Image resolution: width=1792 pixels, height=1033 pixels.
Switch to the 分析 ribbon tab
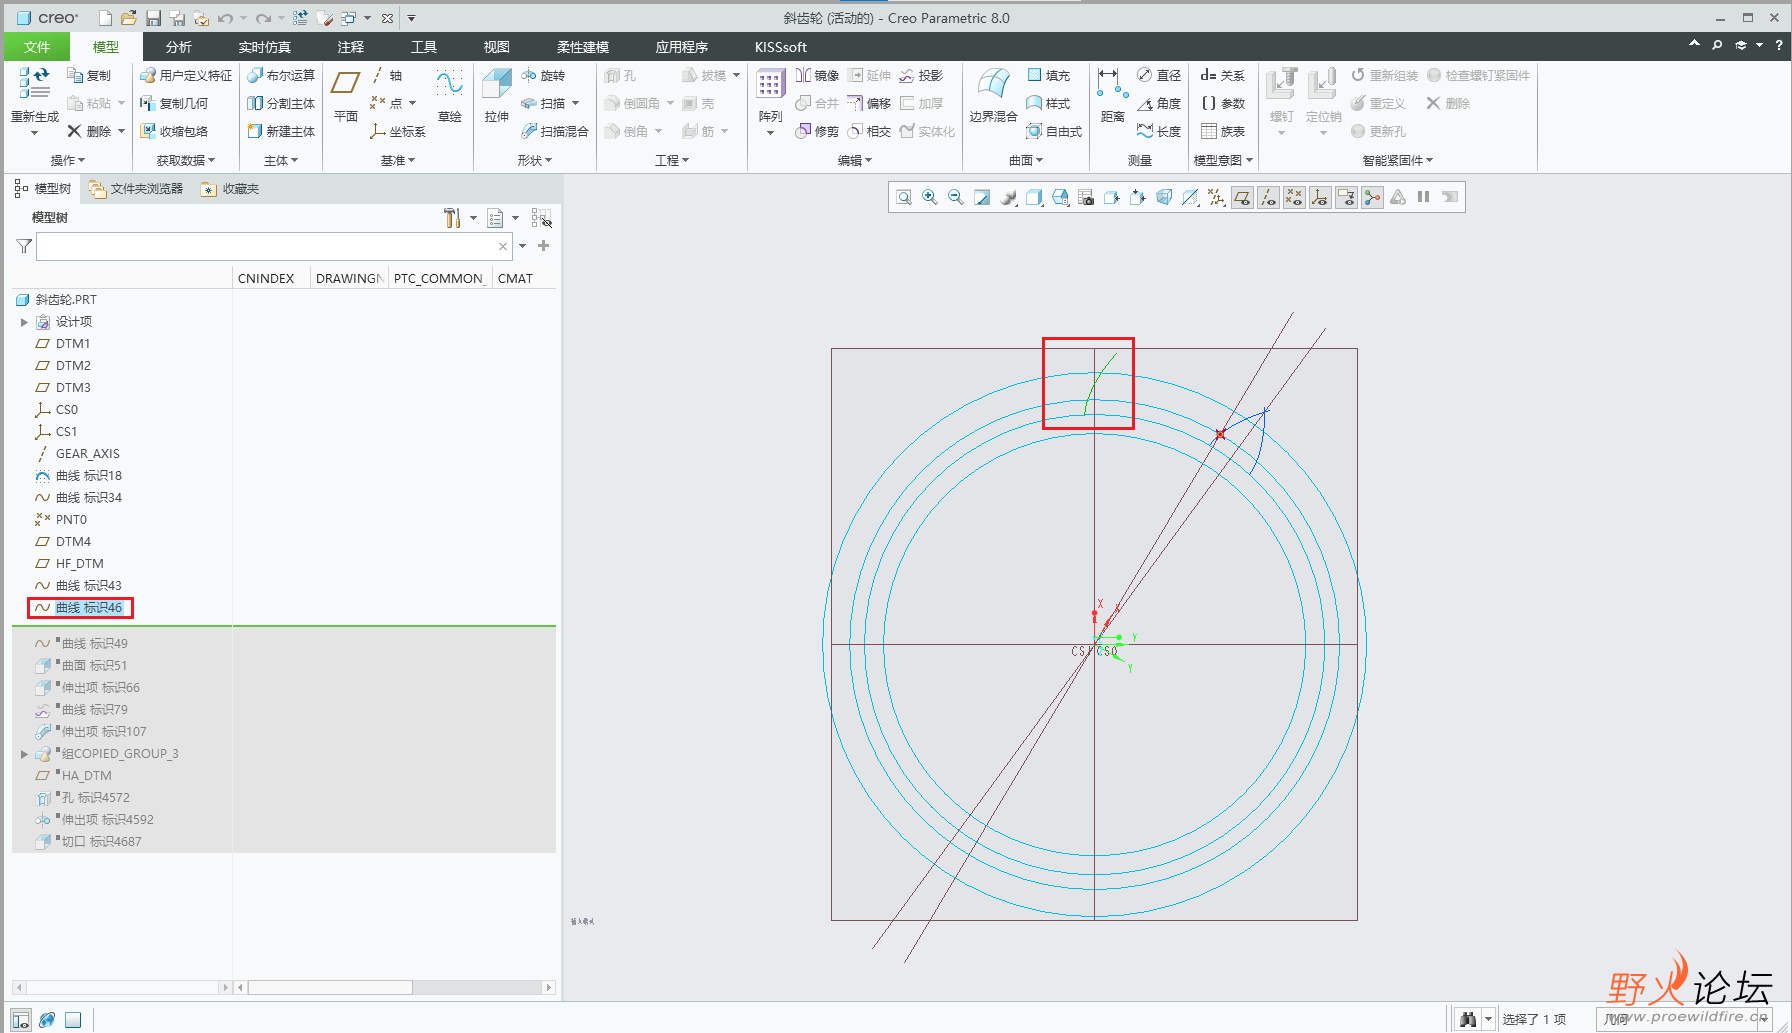tap(179, 47)
